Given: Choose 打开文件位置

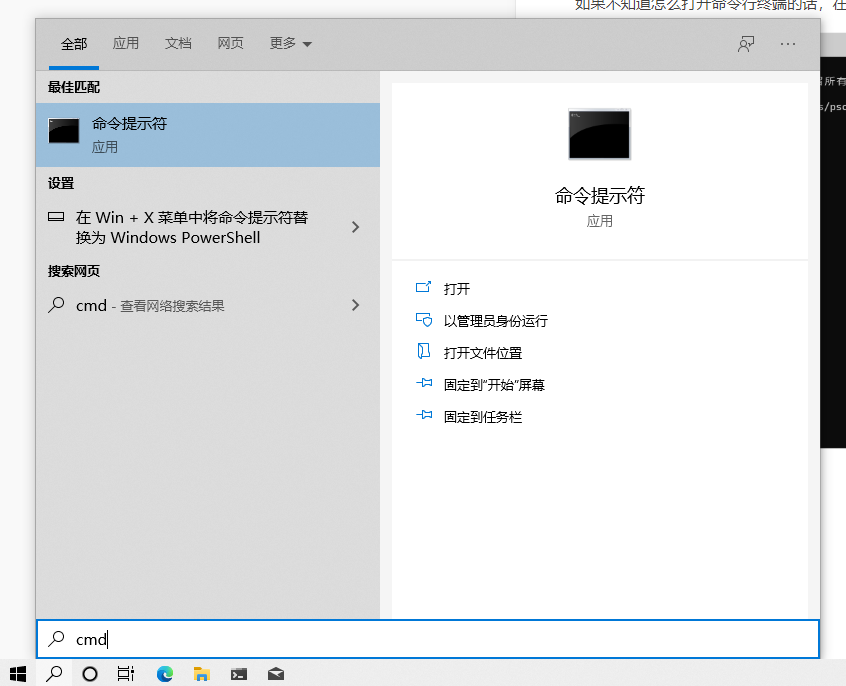Looking at the screenshot, I should click(x=483, y=353).
